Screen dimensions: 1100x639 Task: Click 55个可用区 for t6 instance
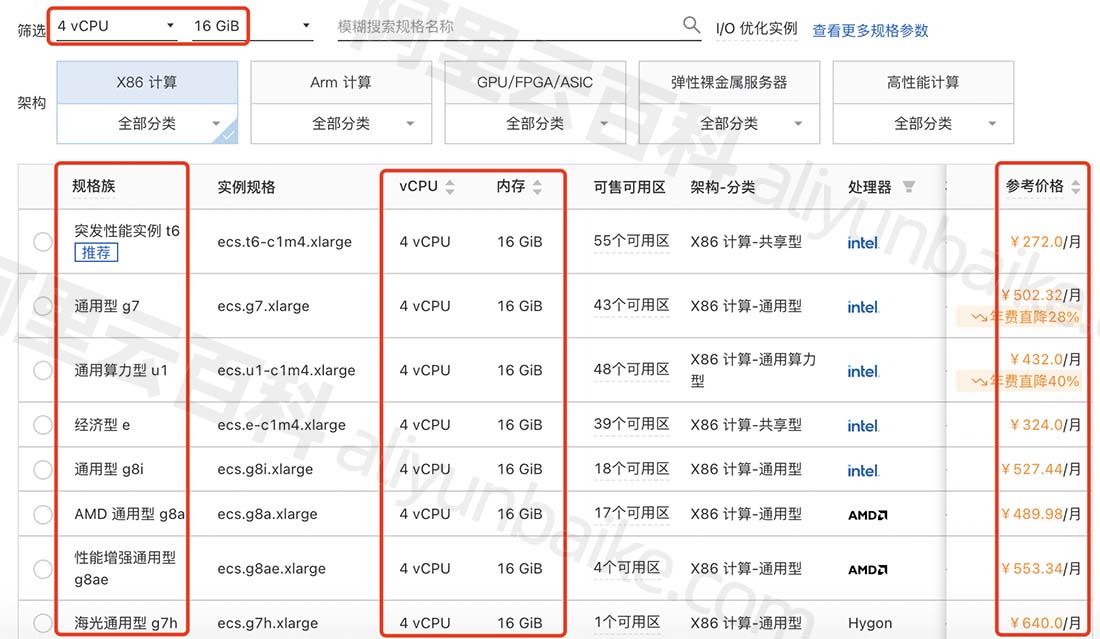pyautogui.click(x=631, y=241)
